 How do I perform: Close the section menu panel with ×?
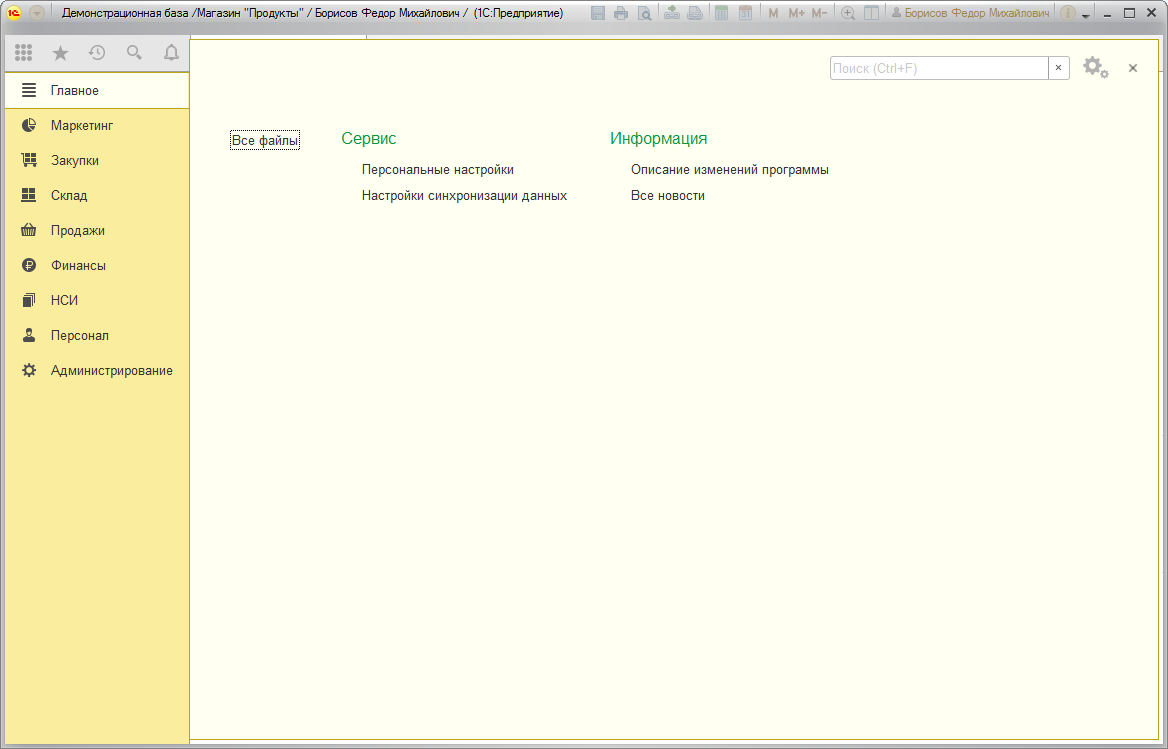pos(1133,68)
